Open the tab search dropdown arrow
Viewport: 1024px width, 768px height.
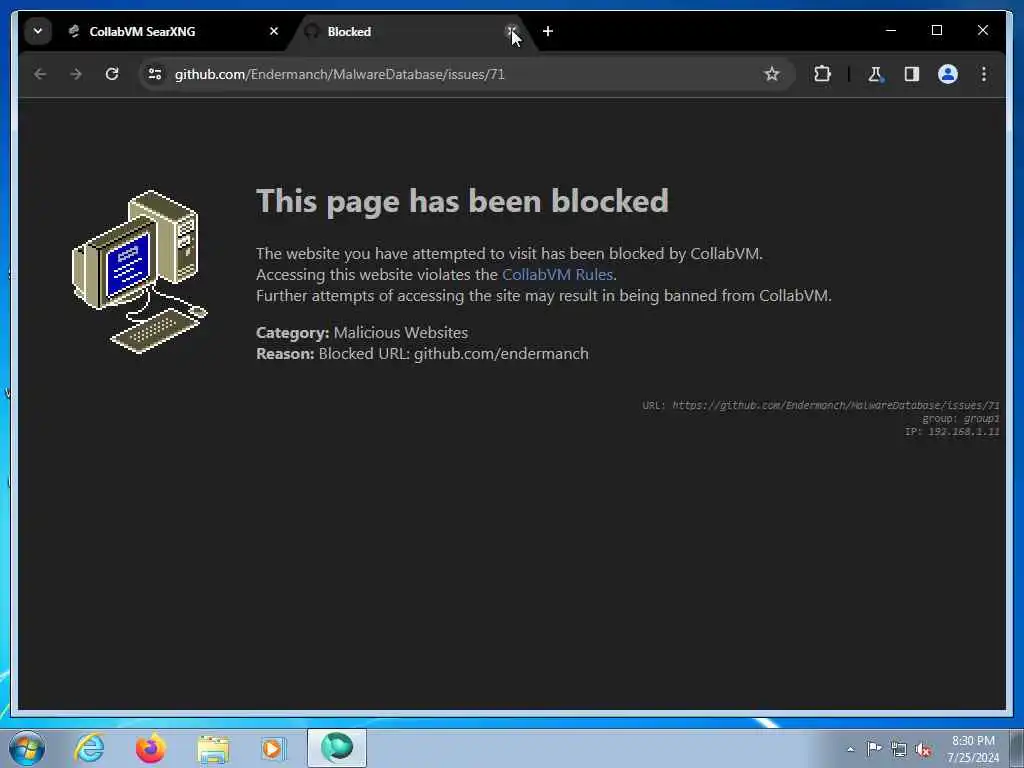tap(38, 31)
